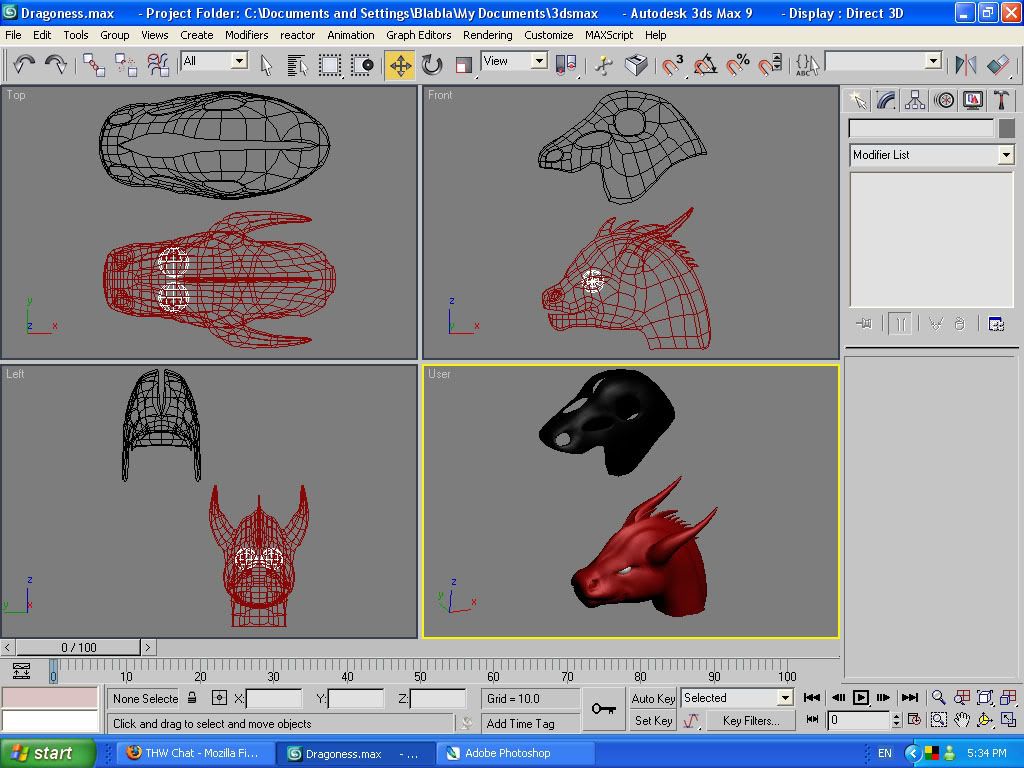Select the Select and Link tool
The image size is (1024, 768).
pyautogui.click(x=93, y=64)
